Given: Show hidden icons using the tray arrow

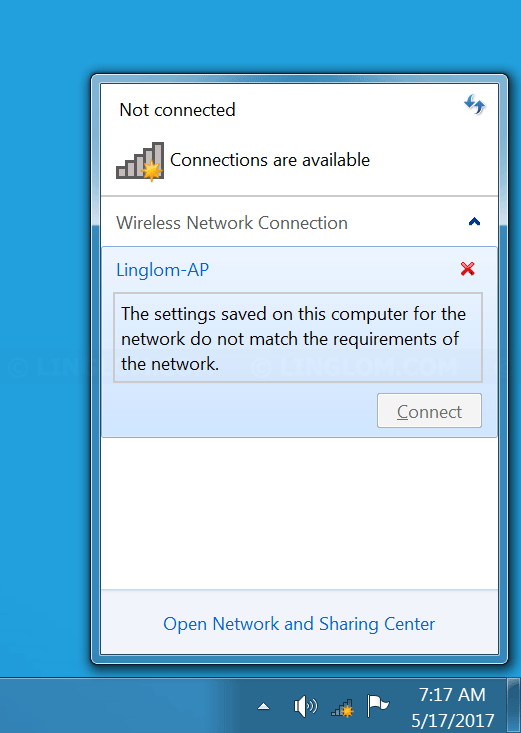Looking at the screenshot, I should pyautogui.click(x=264, y=706).
